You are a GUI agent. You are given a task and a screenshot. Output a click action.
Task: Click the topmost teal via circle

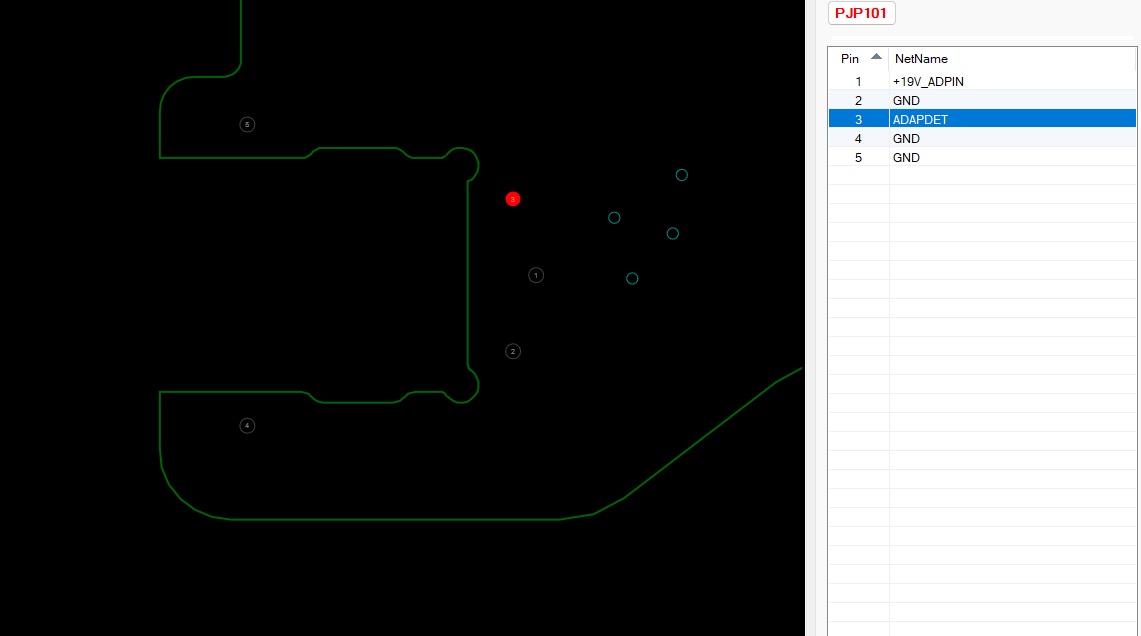pyautogui.click(x=682, y=175)
